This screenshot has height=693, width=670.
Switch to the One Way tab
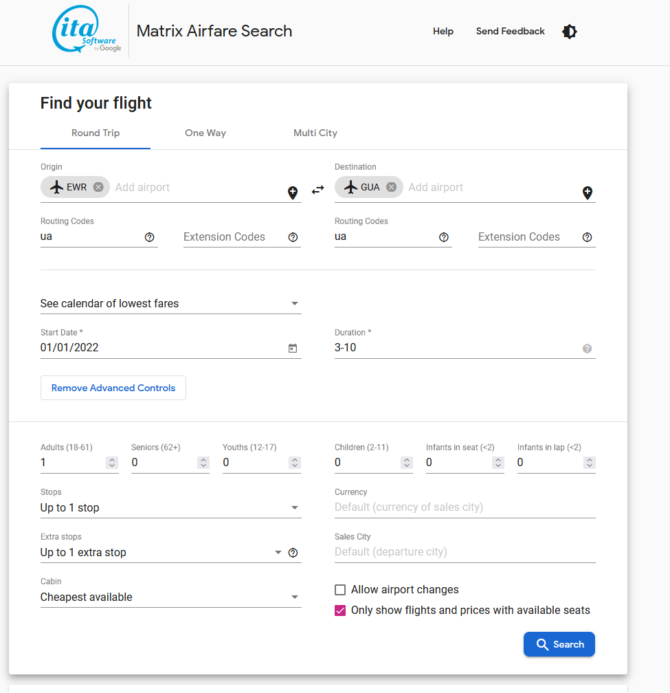pyautogui.click(x=206, y=133)
